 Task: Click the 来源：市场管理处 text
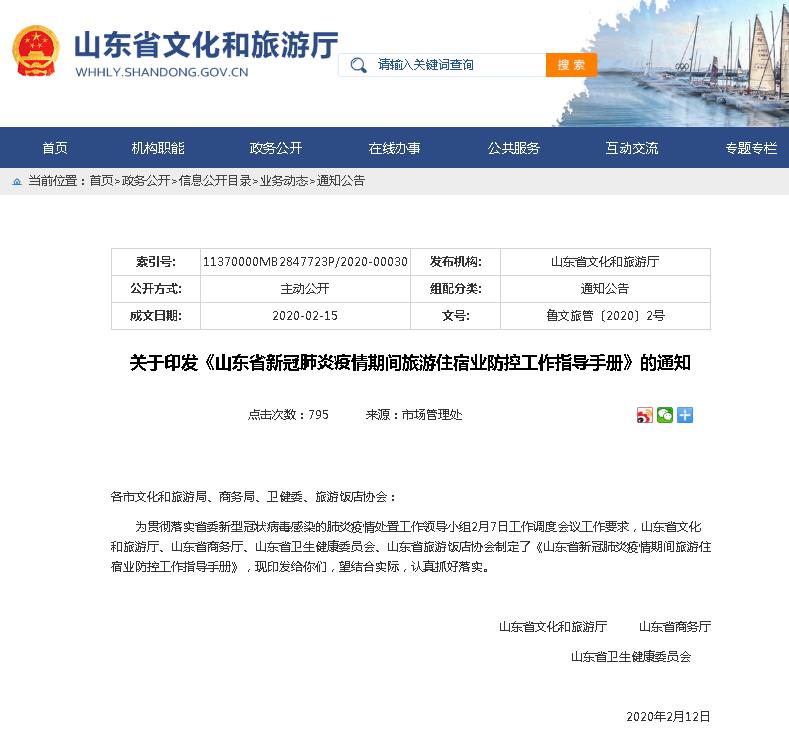414,415
